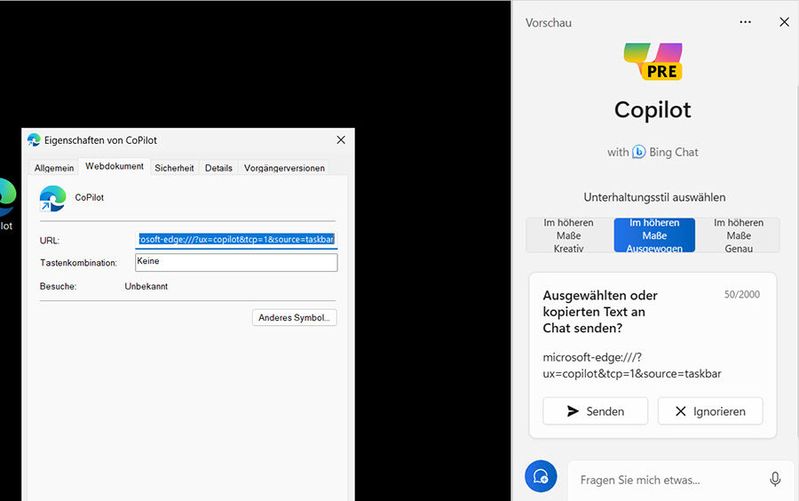Click 'Ausgewählten oder kopierten Text' heading
The image size is (799, 501).
(x=600, y=311)
